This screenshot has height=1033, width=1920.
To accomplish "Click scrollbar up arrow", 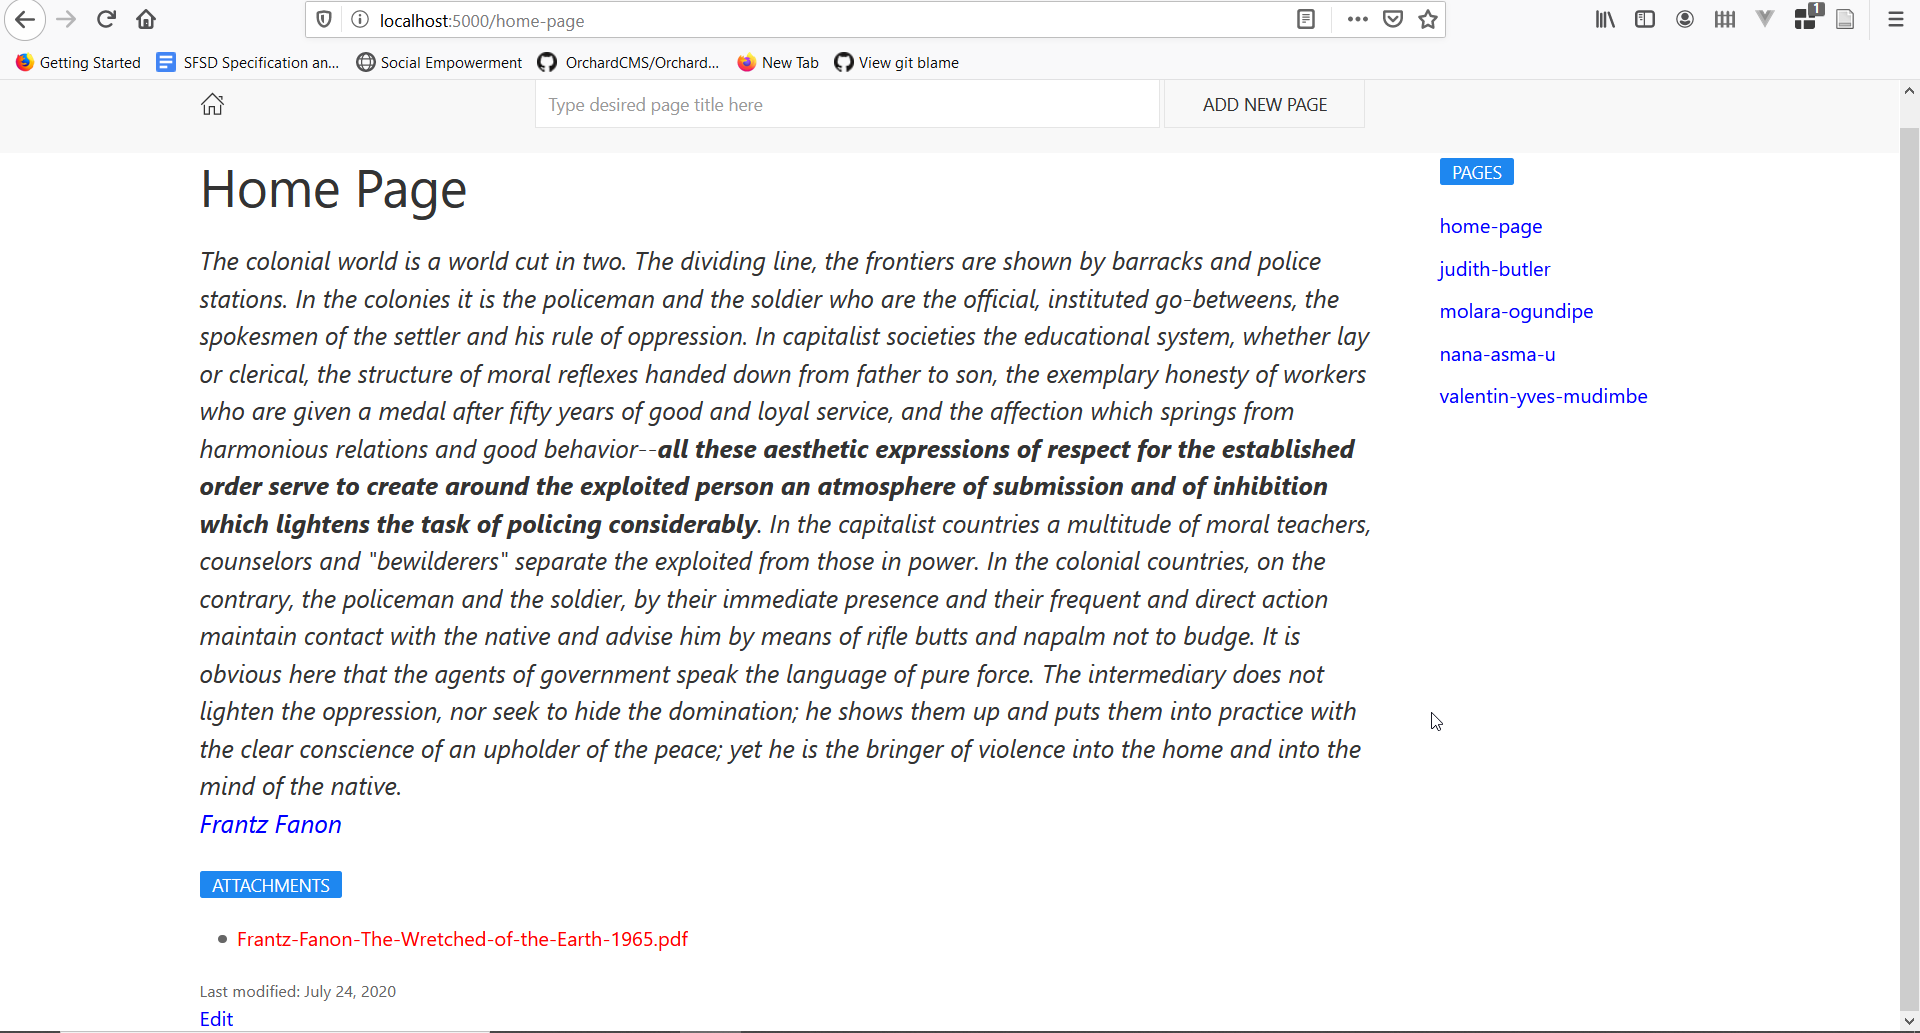I will pos(1909,91).
